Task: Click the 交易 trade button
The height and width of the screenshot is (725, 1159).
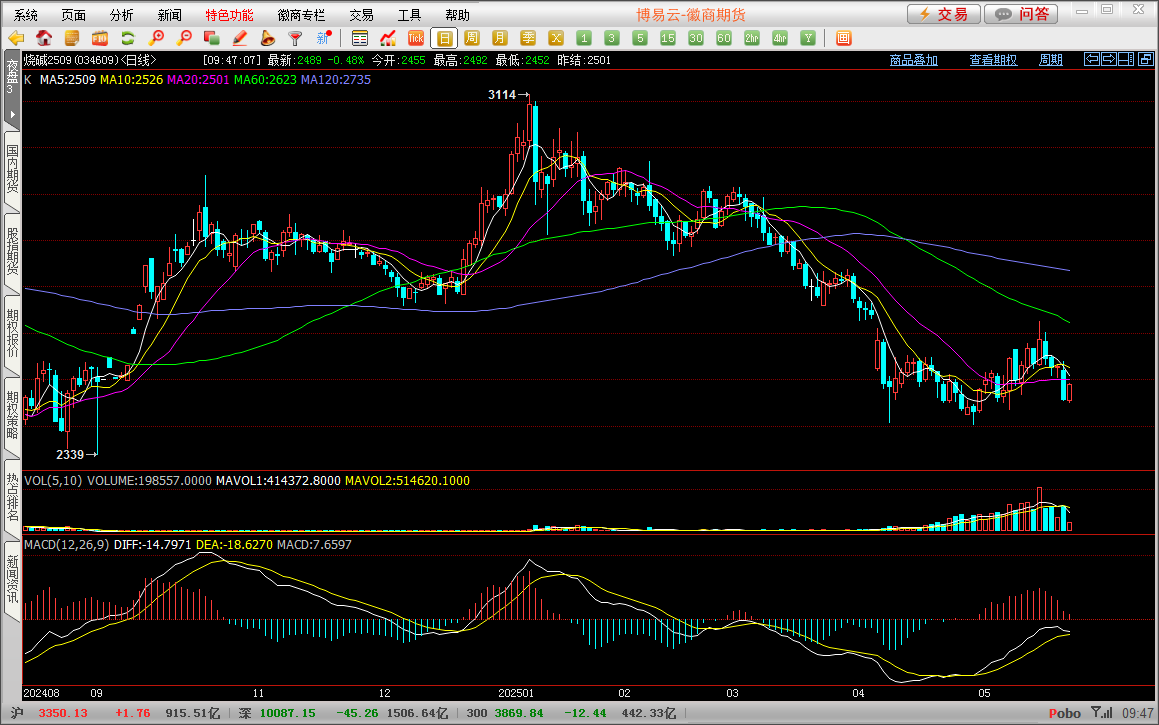Action: point(943,14)
